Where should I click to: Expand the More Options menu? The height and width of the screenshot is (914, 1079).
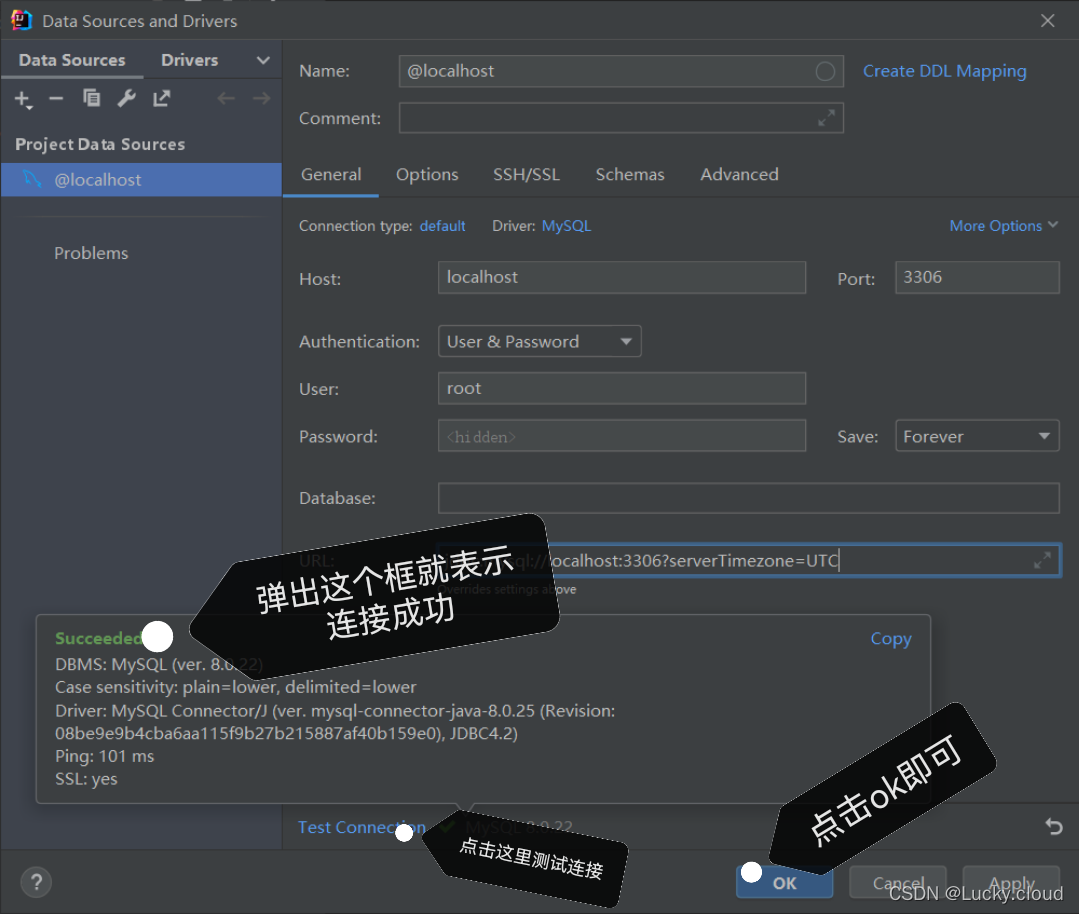pyautogui.click(x=1003, y=226)
